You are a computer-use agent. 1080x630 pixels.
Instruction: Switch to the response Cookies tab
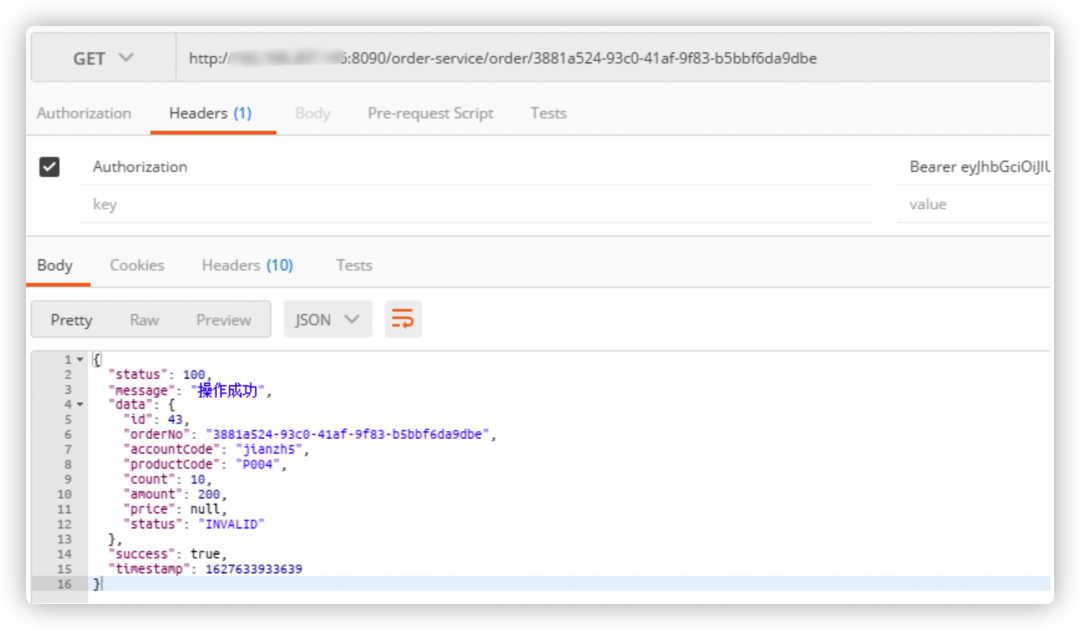[137, 265]
